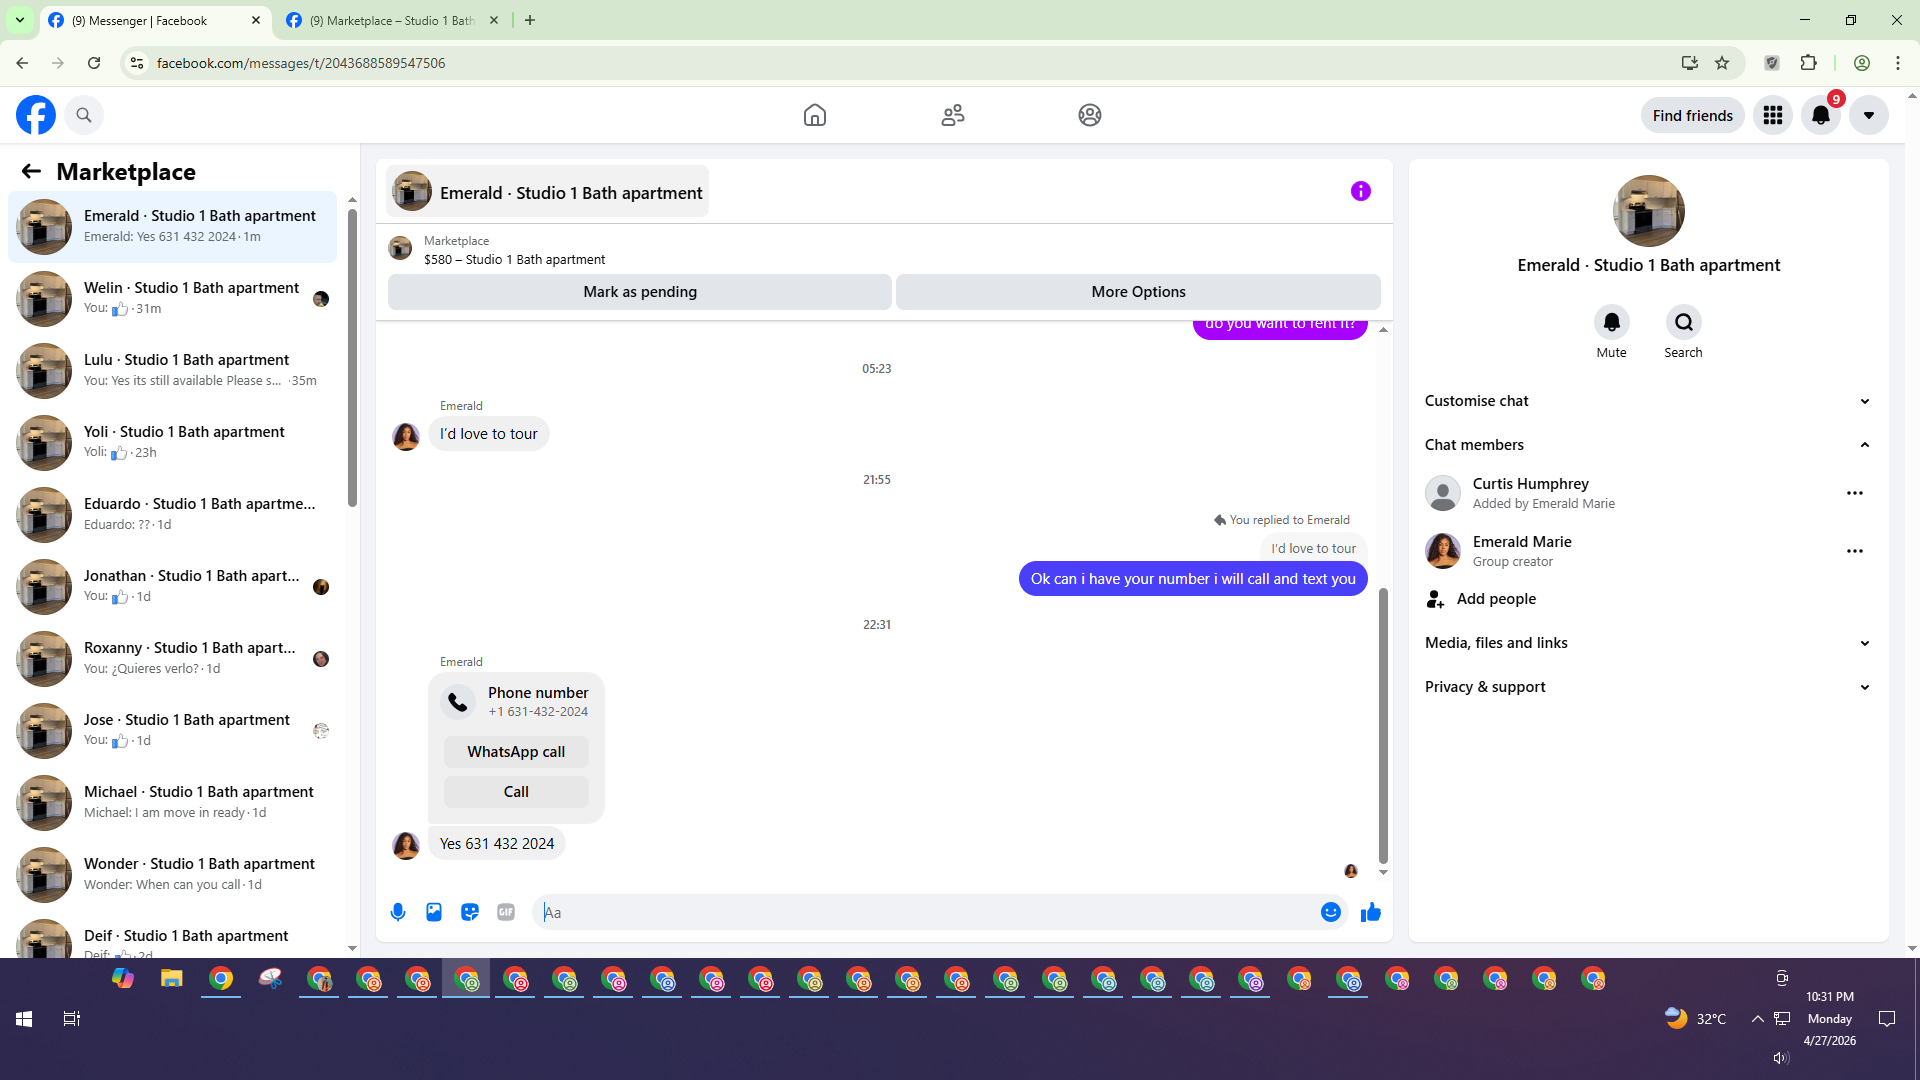Open conversation information icon
The height and width of the screenshot is (1080, 1920).
point(1360,191)
